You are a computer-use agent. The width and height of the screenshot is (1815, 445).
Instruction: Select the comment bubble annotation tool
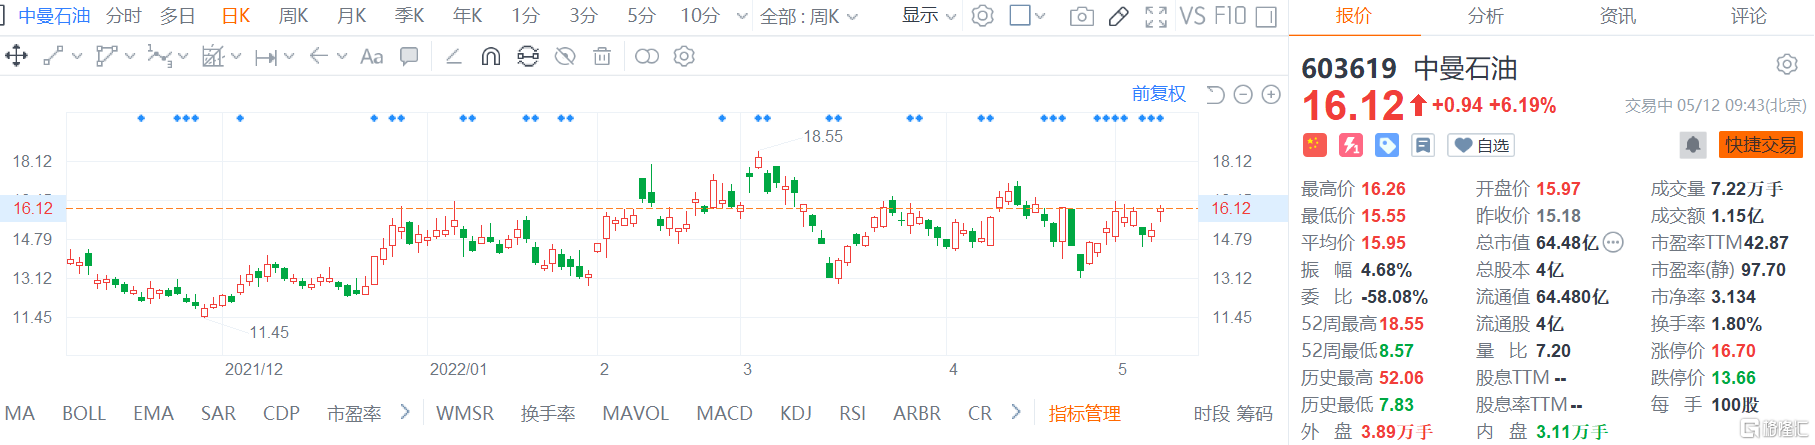409,57
